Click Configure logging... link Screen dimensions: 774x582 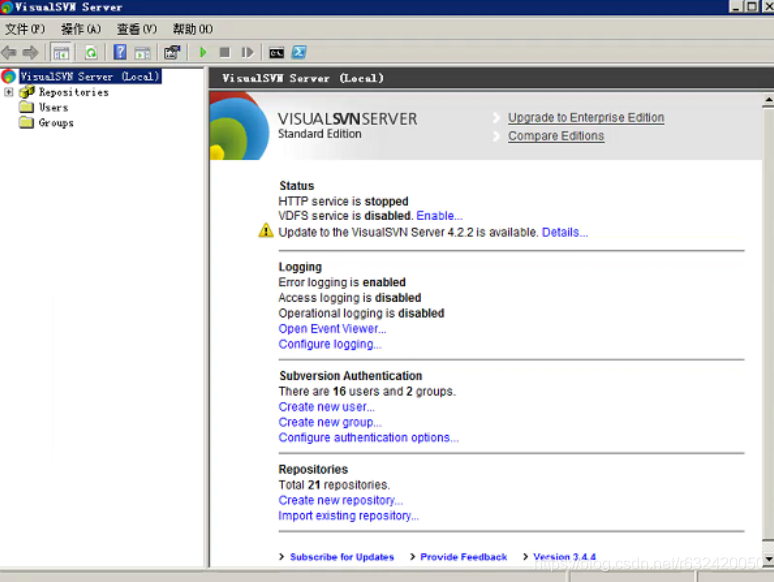pyautogui.click(x=330, y=344)
